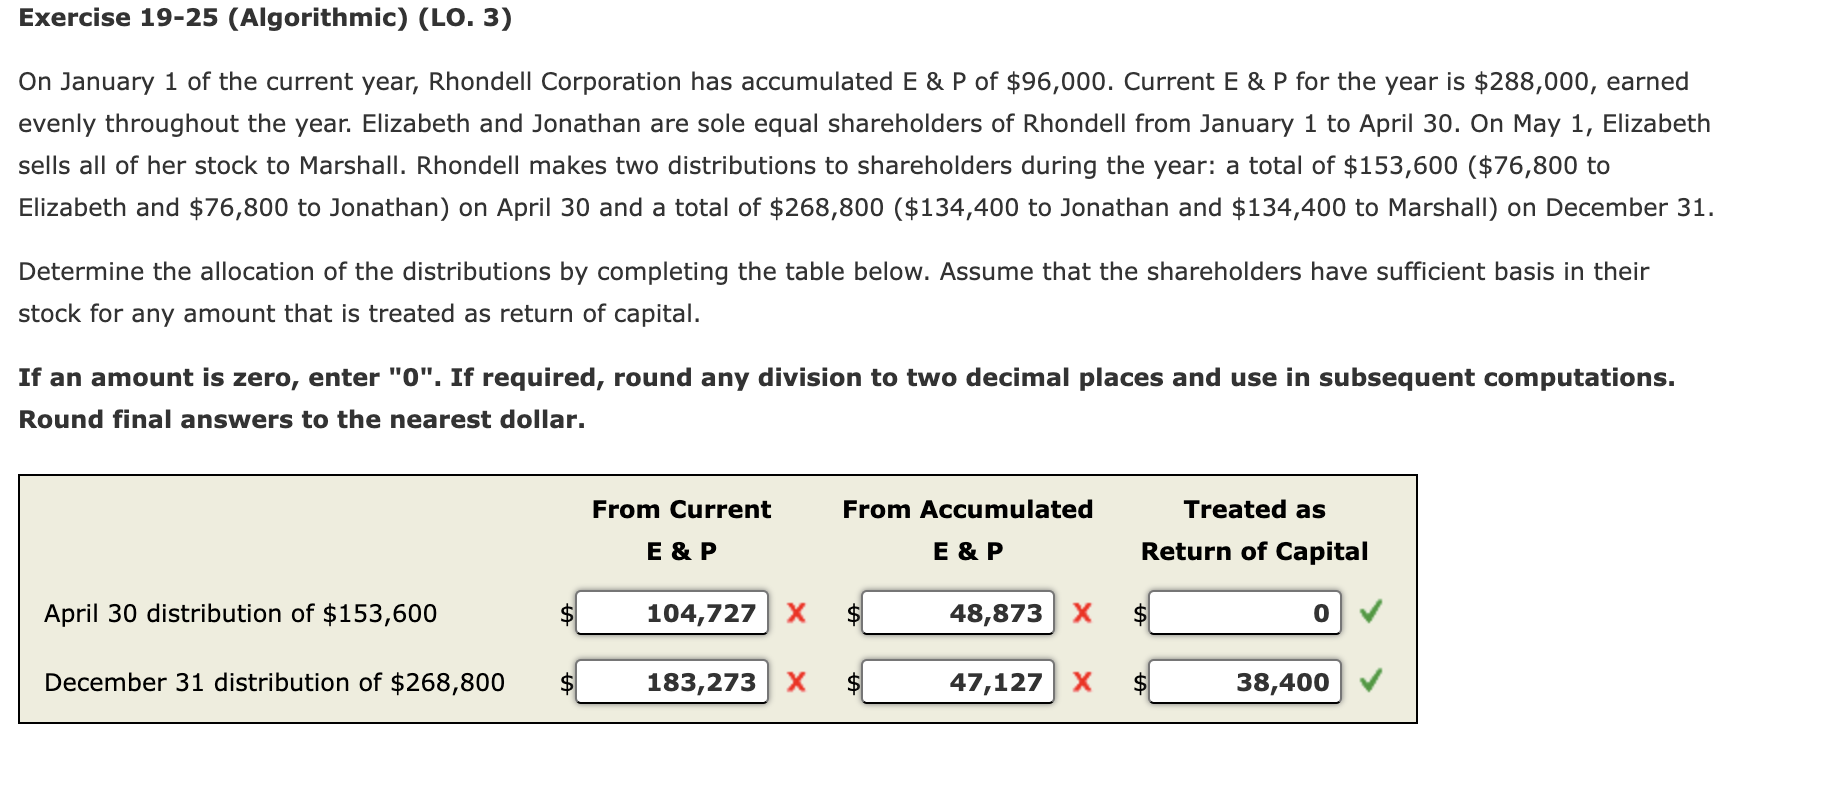Select the field containing 47,127

(957, 683)
